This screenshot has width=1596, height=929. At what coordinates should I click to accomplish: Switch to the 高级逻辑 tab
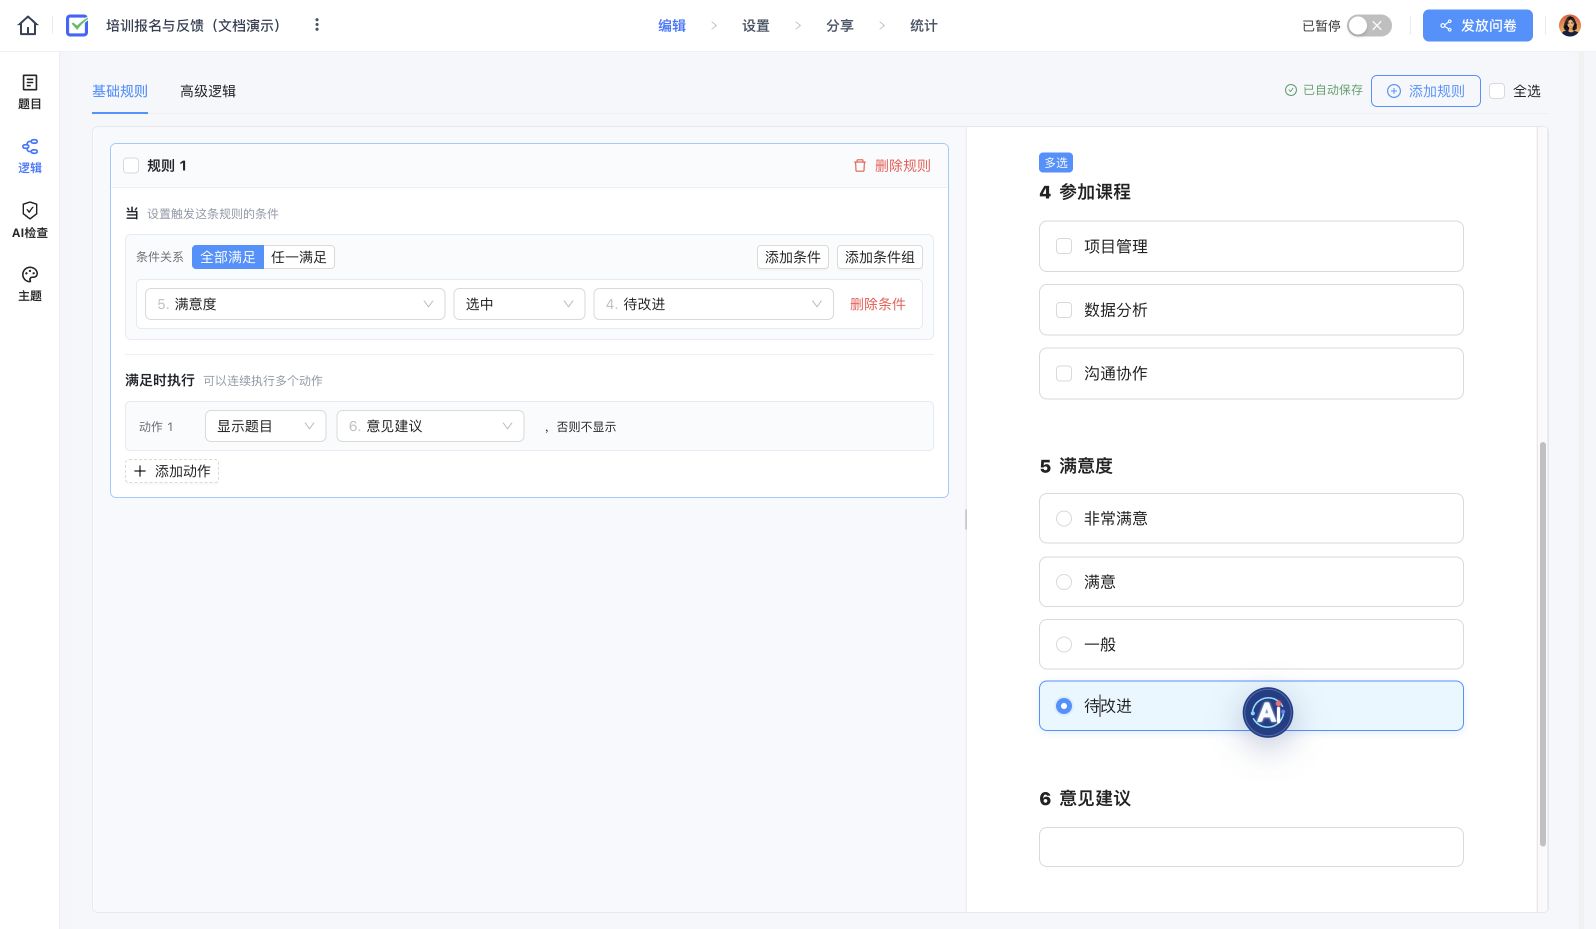pos(208,91)
